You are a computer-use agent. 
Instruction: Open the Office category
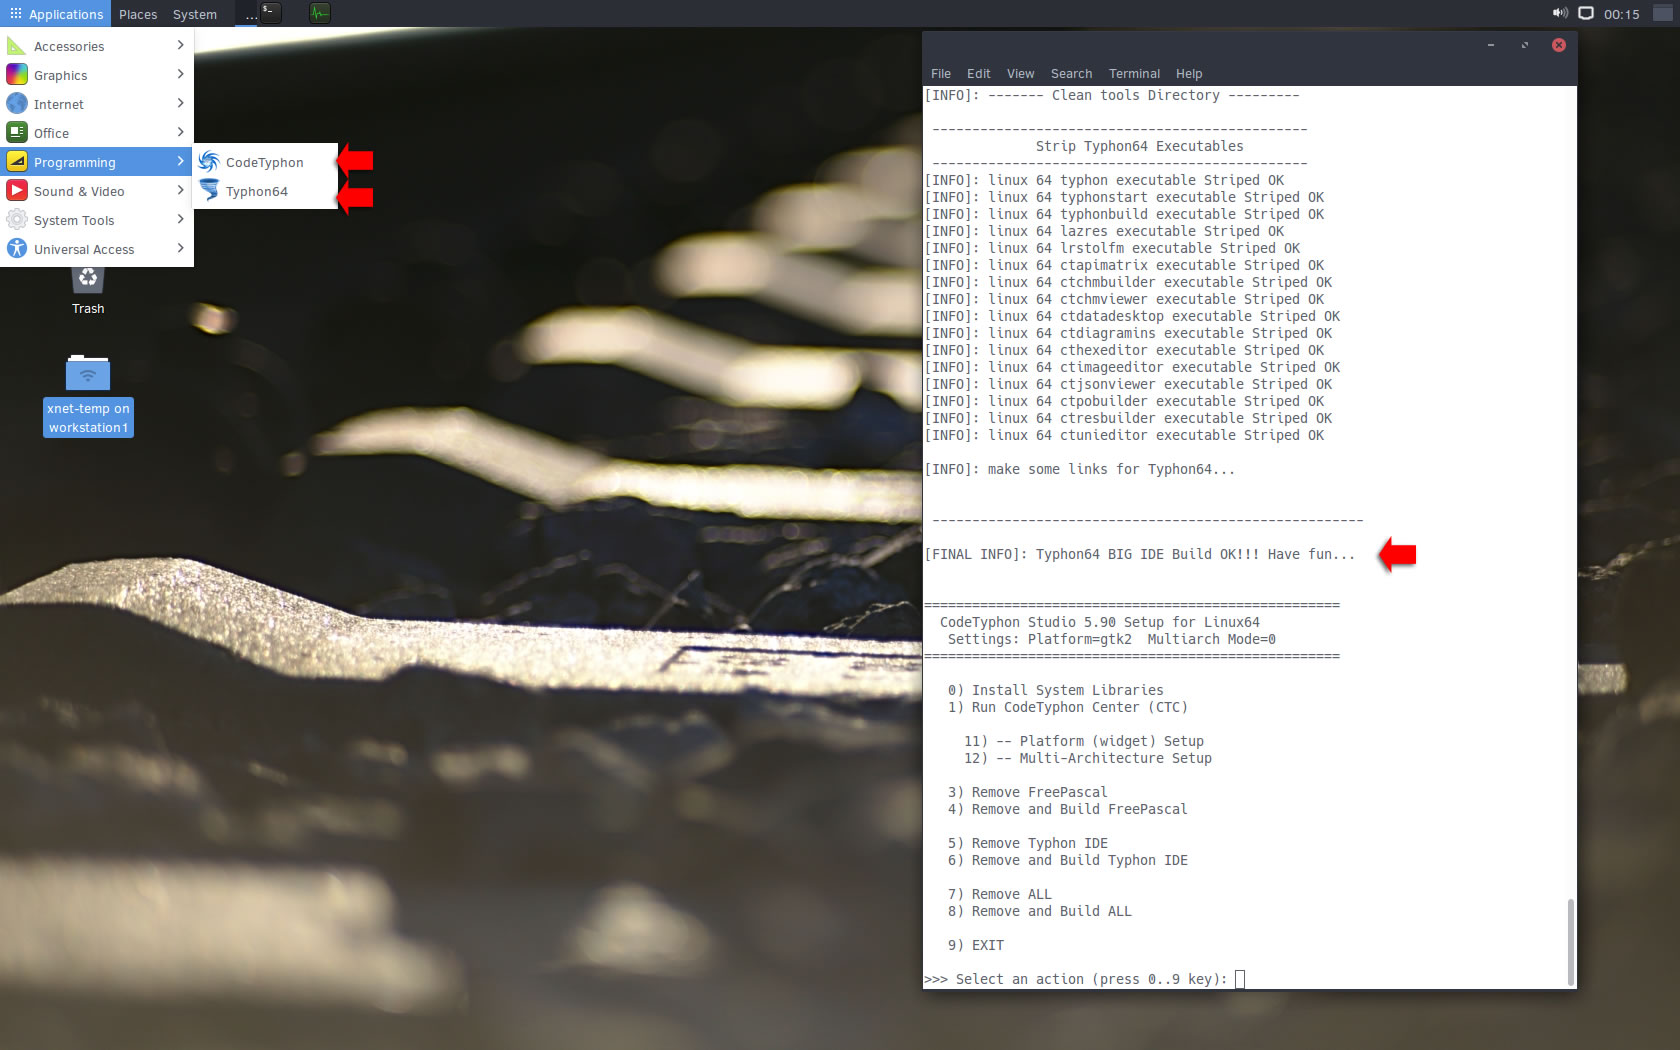96,133
